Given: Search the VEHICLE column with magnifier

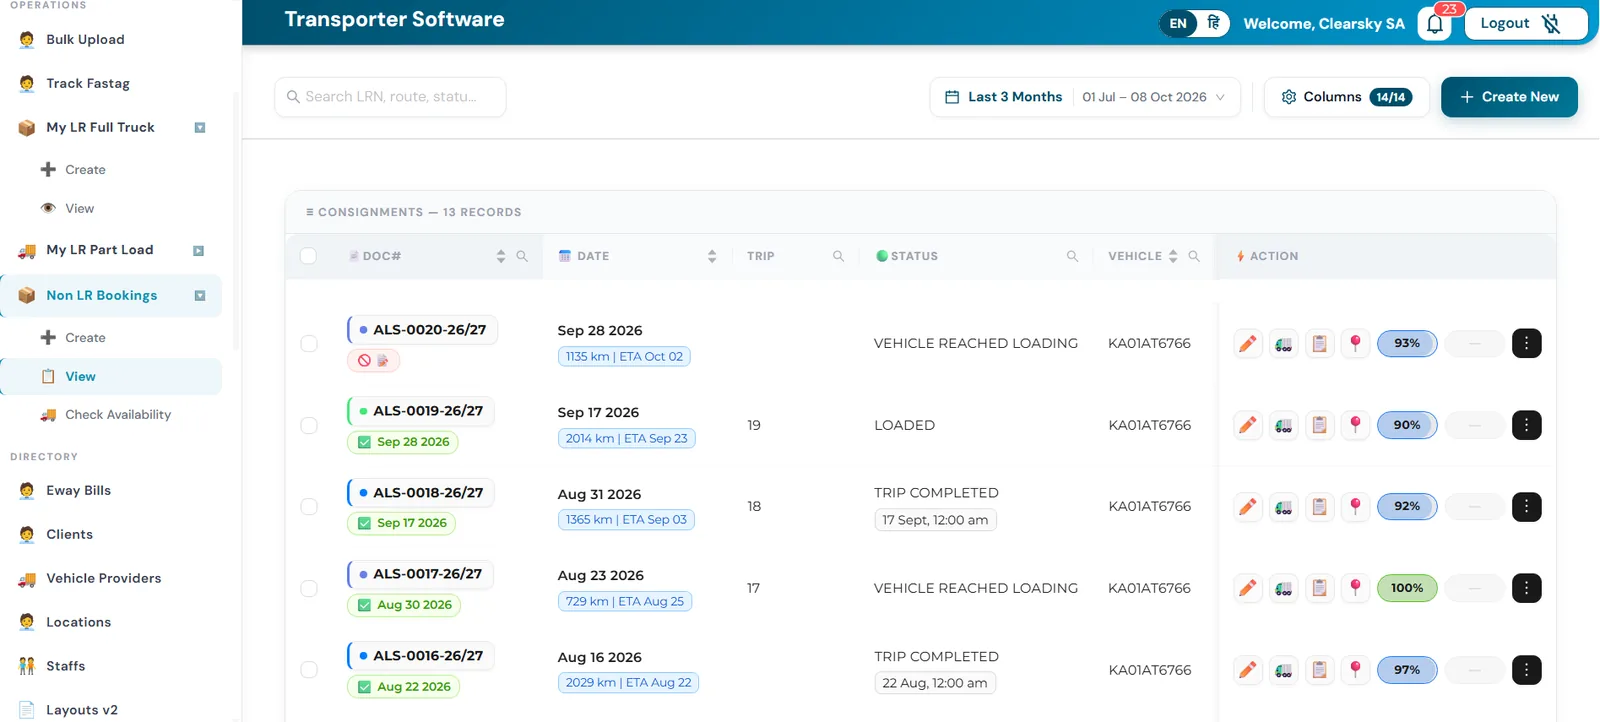Looking at the screenshot, I should click(x=1194, y=256).
